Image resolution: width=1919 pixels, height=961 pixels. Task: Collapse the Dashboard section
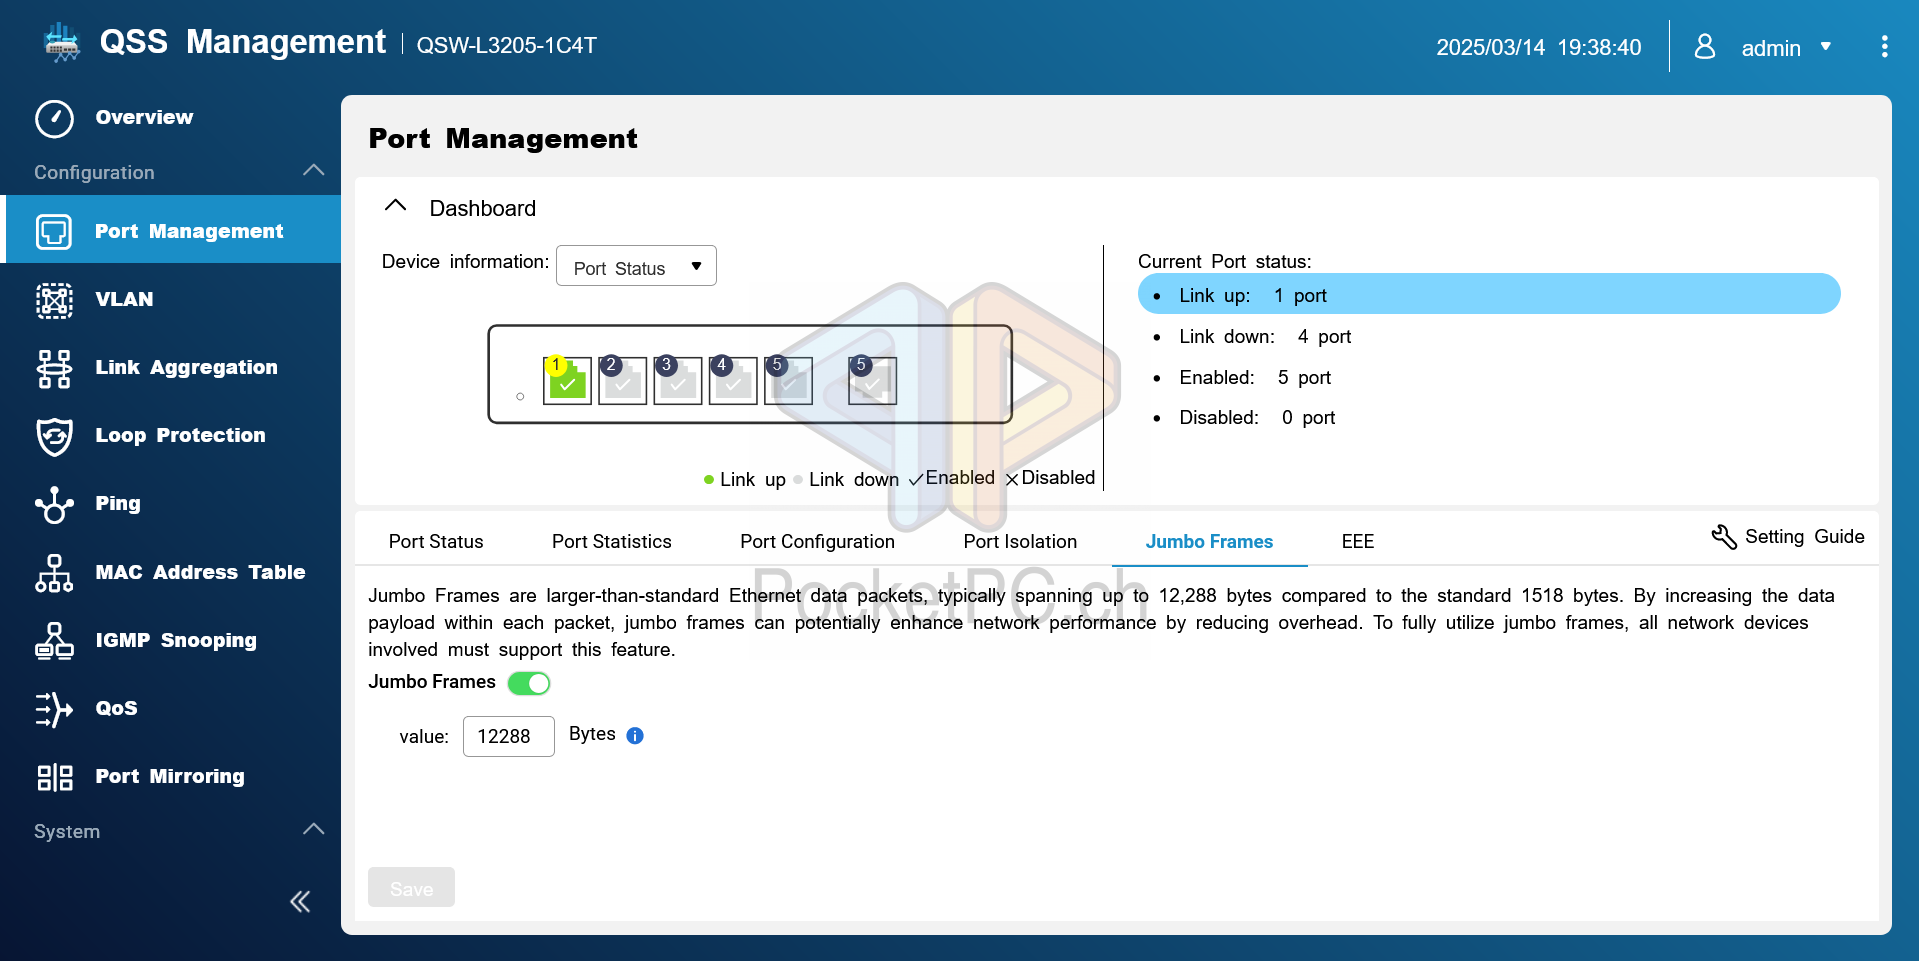[x=396, y=207]
